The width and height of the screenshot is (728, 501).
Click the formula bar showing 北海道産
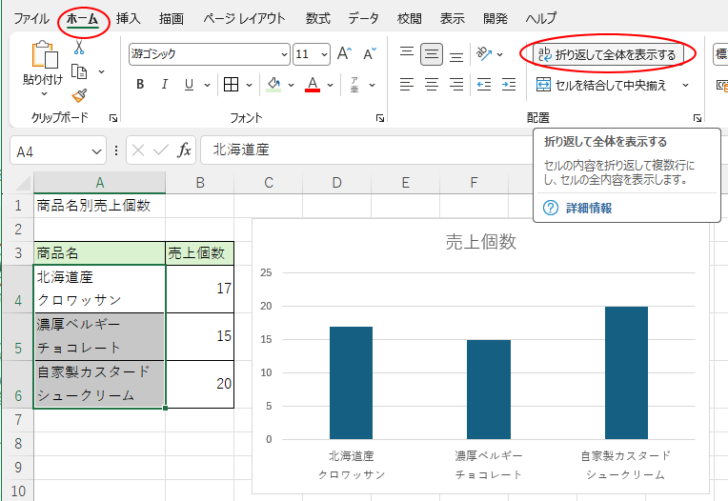367,150
